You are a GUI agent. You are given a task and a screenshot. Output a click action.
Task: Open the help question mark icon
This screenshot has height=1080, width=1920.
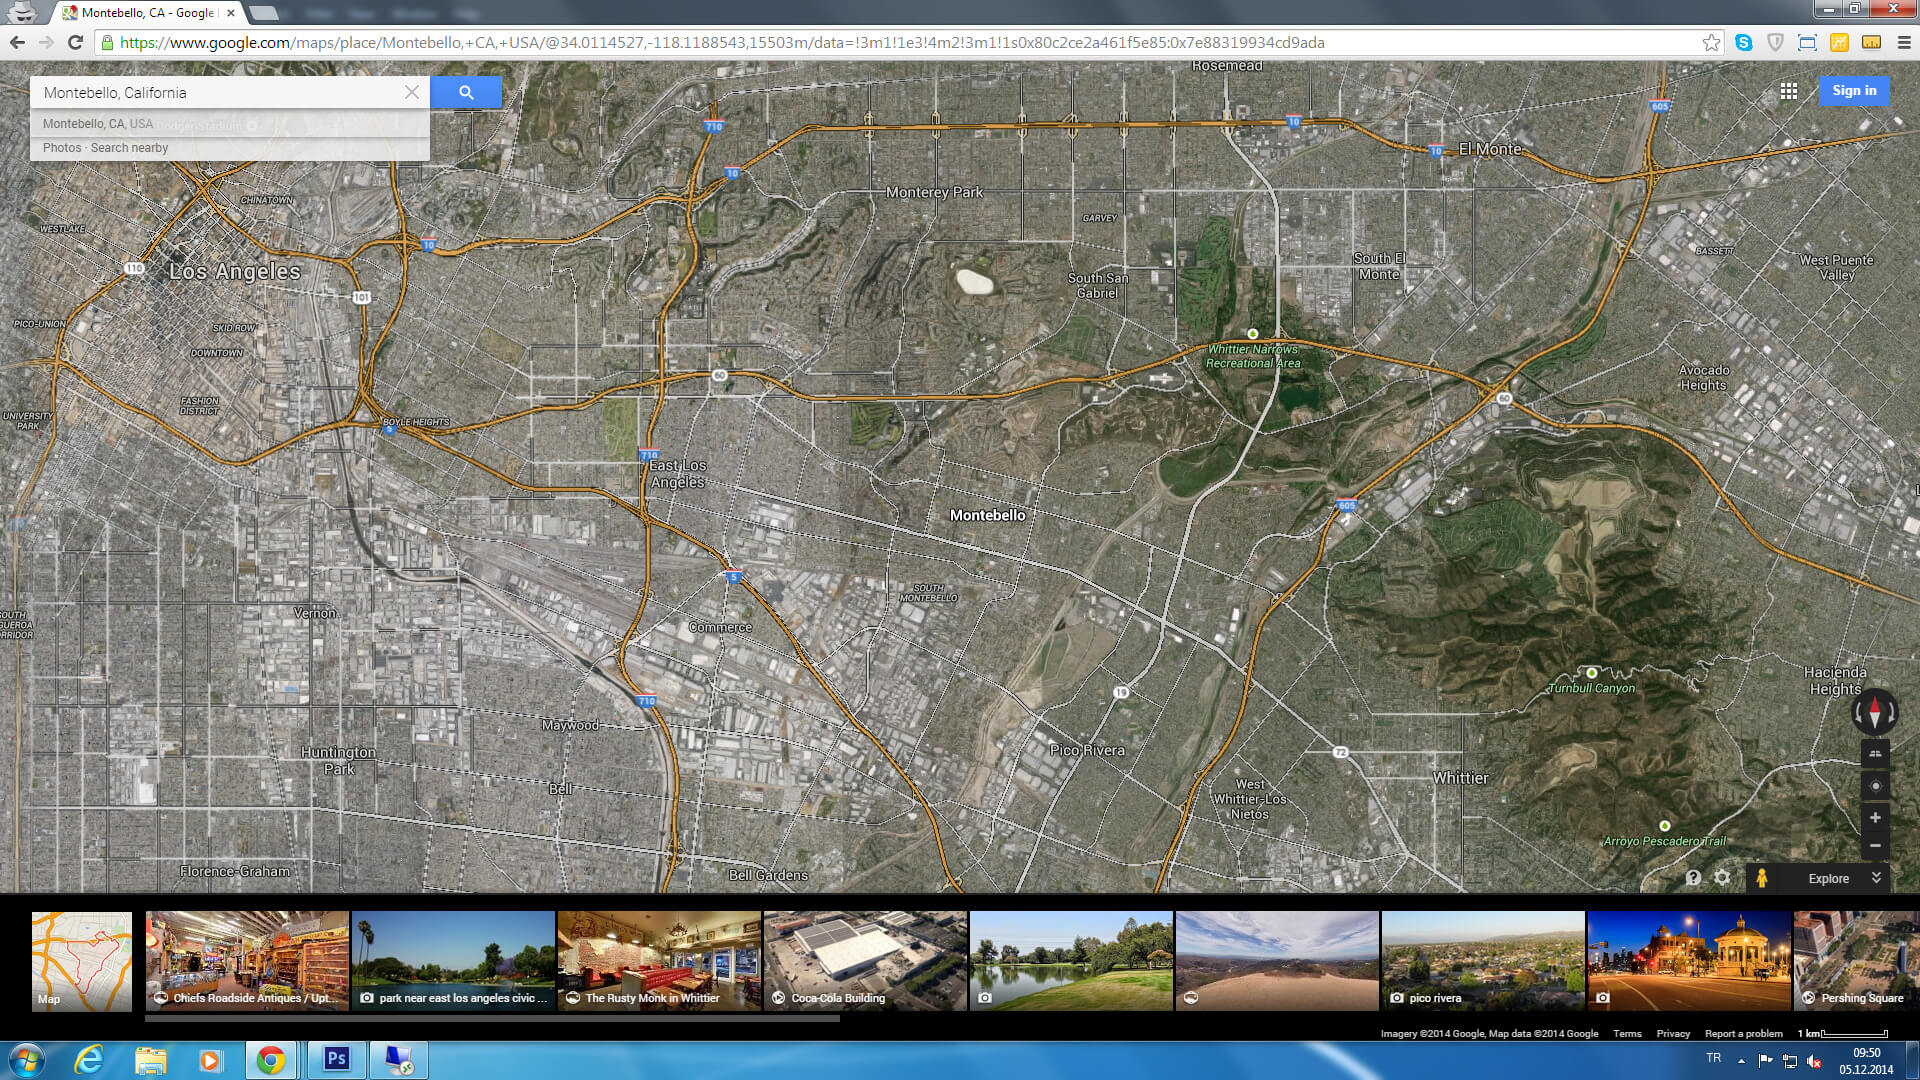(1693, 877)
